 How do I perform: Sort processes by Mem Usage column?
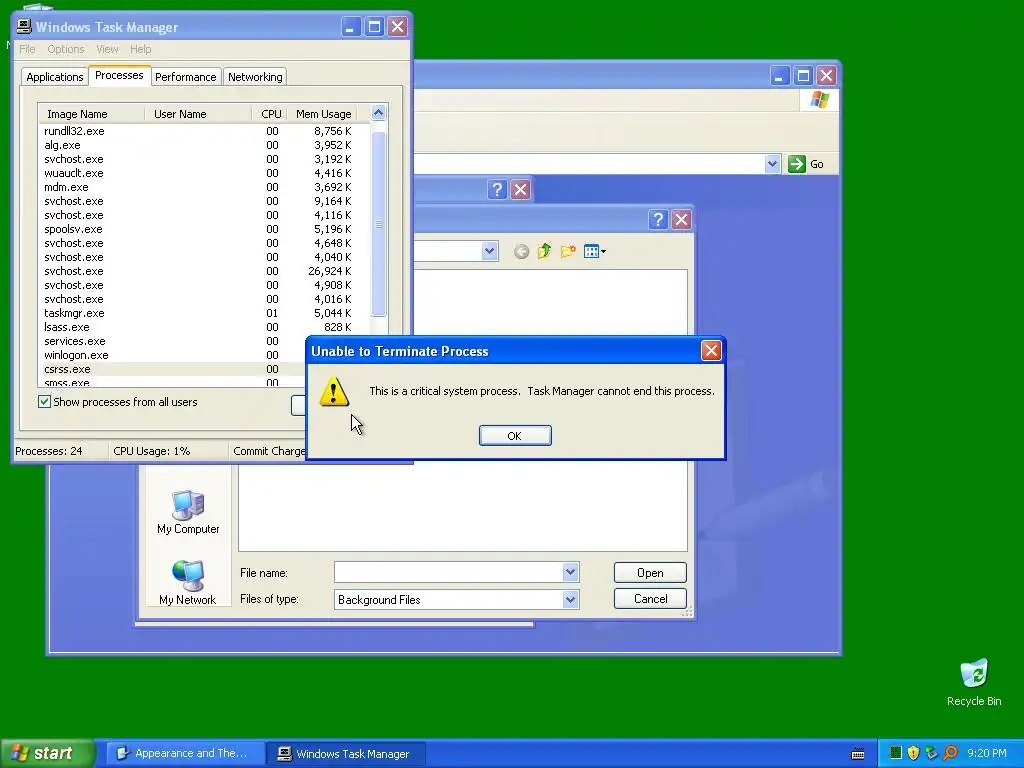coord(323,114)
